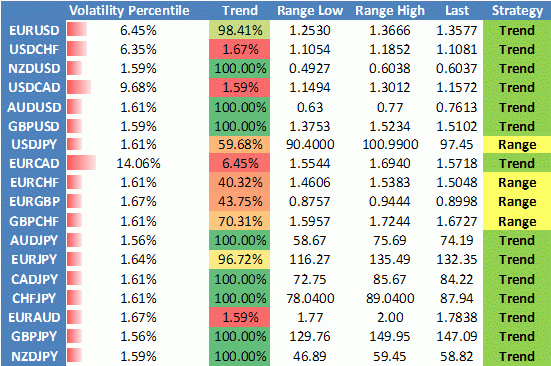
Task: Click the Strategy column header
Action: coord(517,11)
